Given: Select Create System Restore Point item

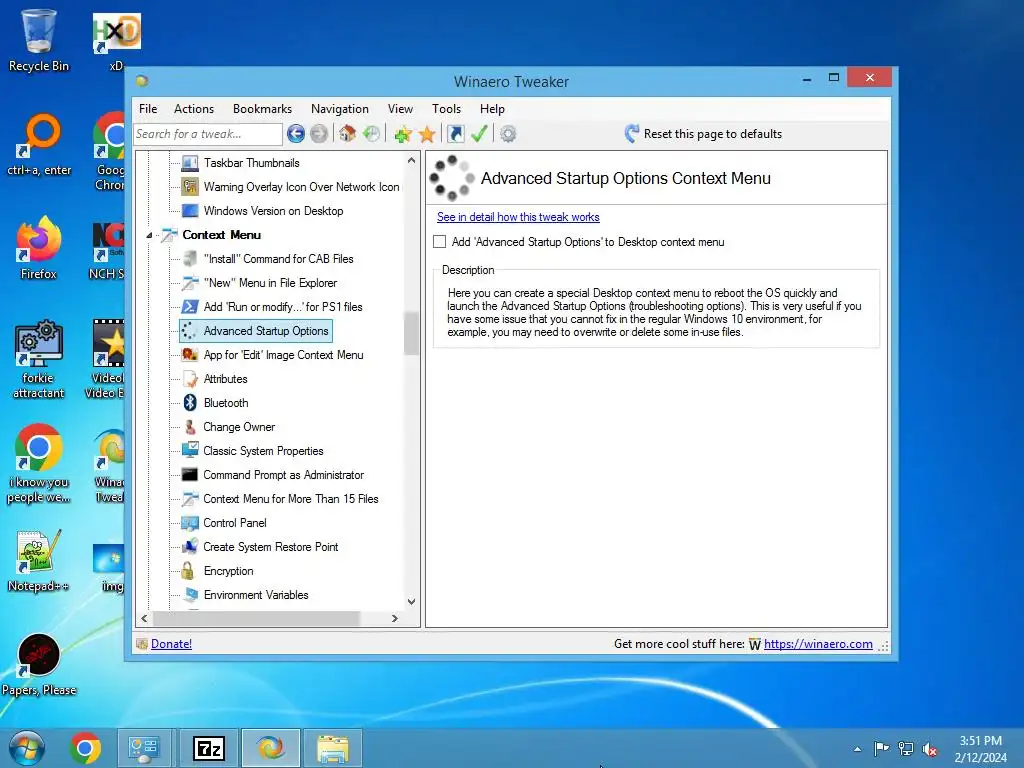Looking at the screenshot, I should coord(270,547).
